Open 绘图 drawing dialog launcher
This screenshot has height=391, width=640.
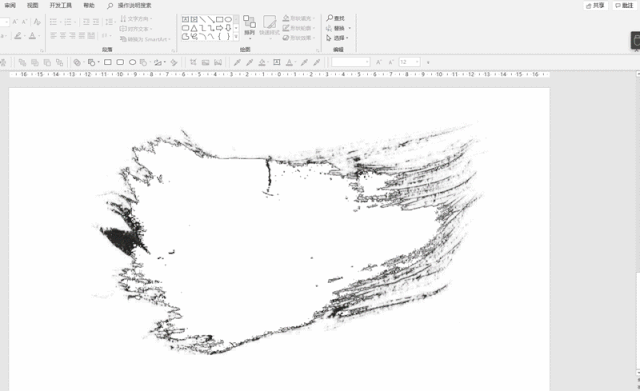pos(318,51)
